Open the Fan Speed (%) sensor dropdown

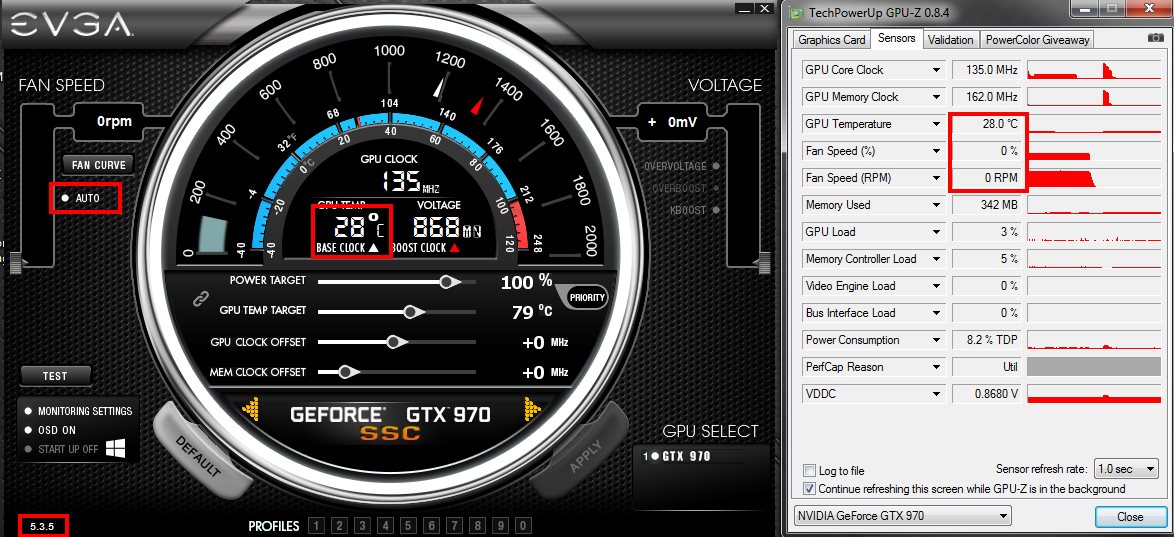(x=936, y=151)
